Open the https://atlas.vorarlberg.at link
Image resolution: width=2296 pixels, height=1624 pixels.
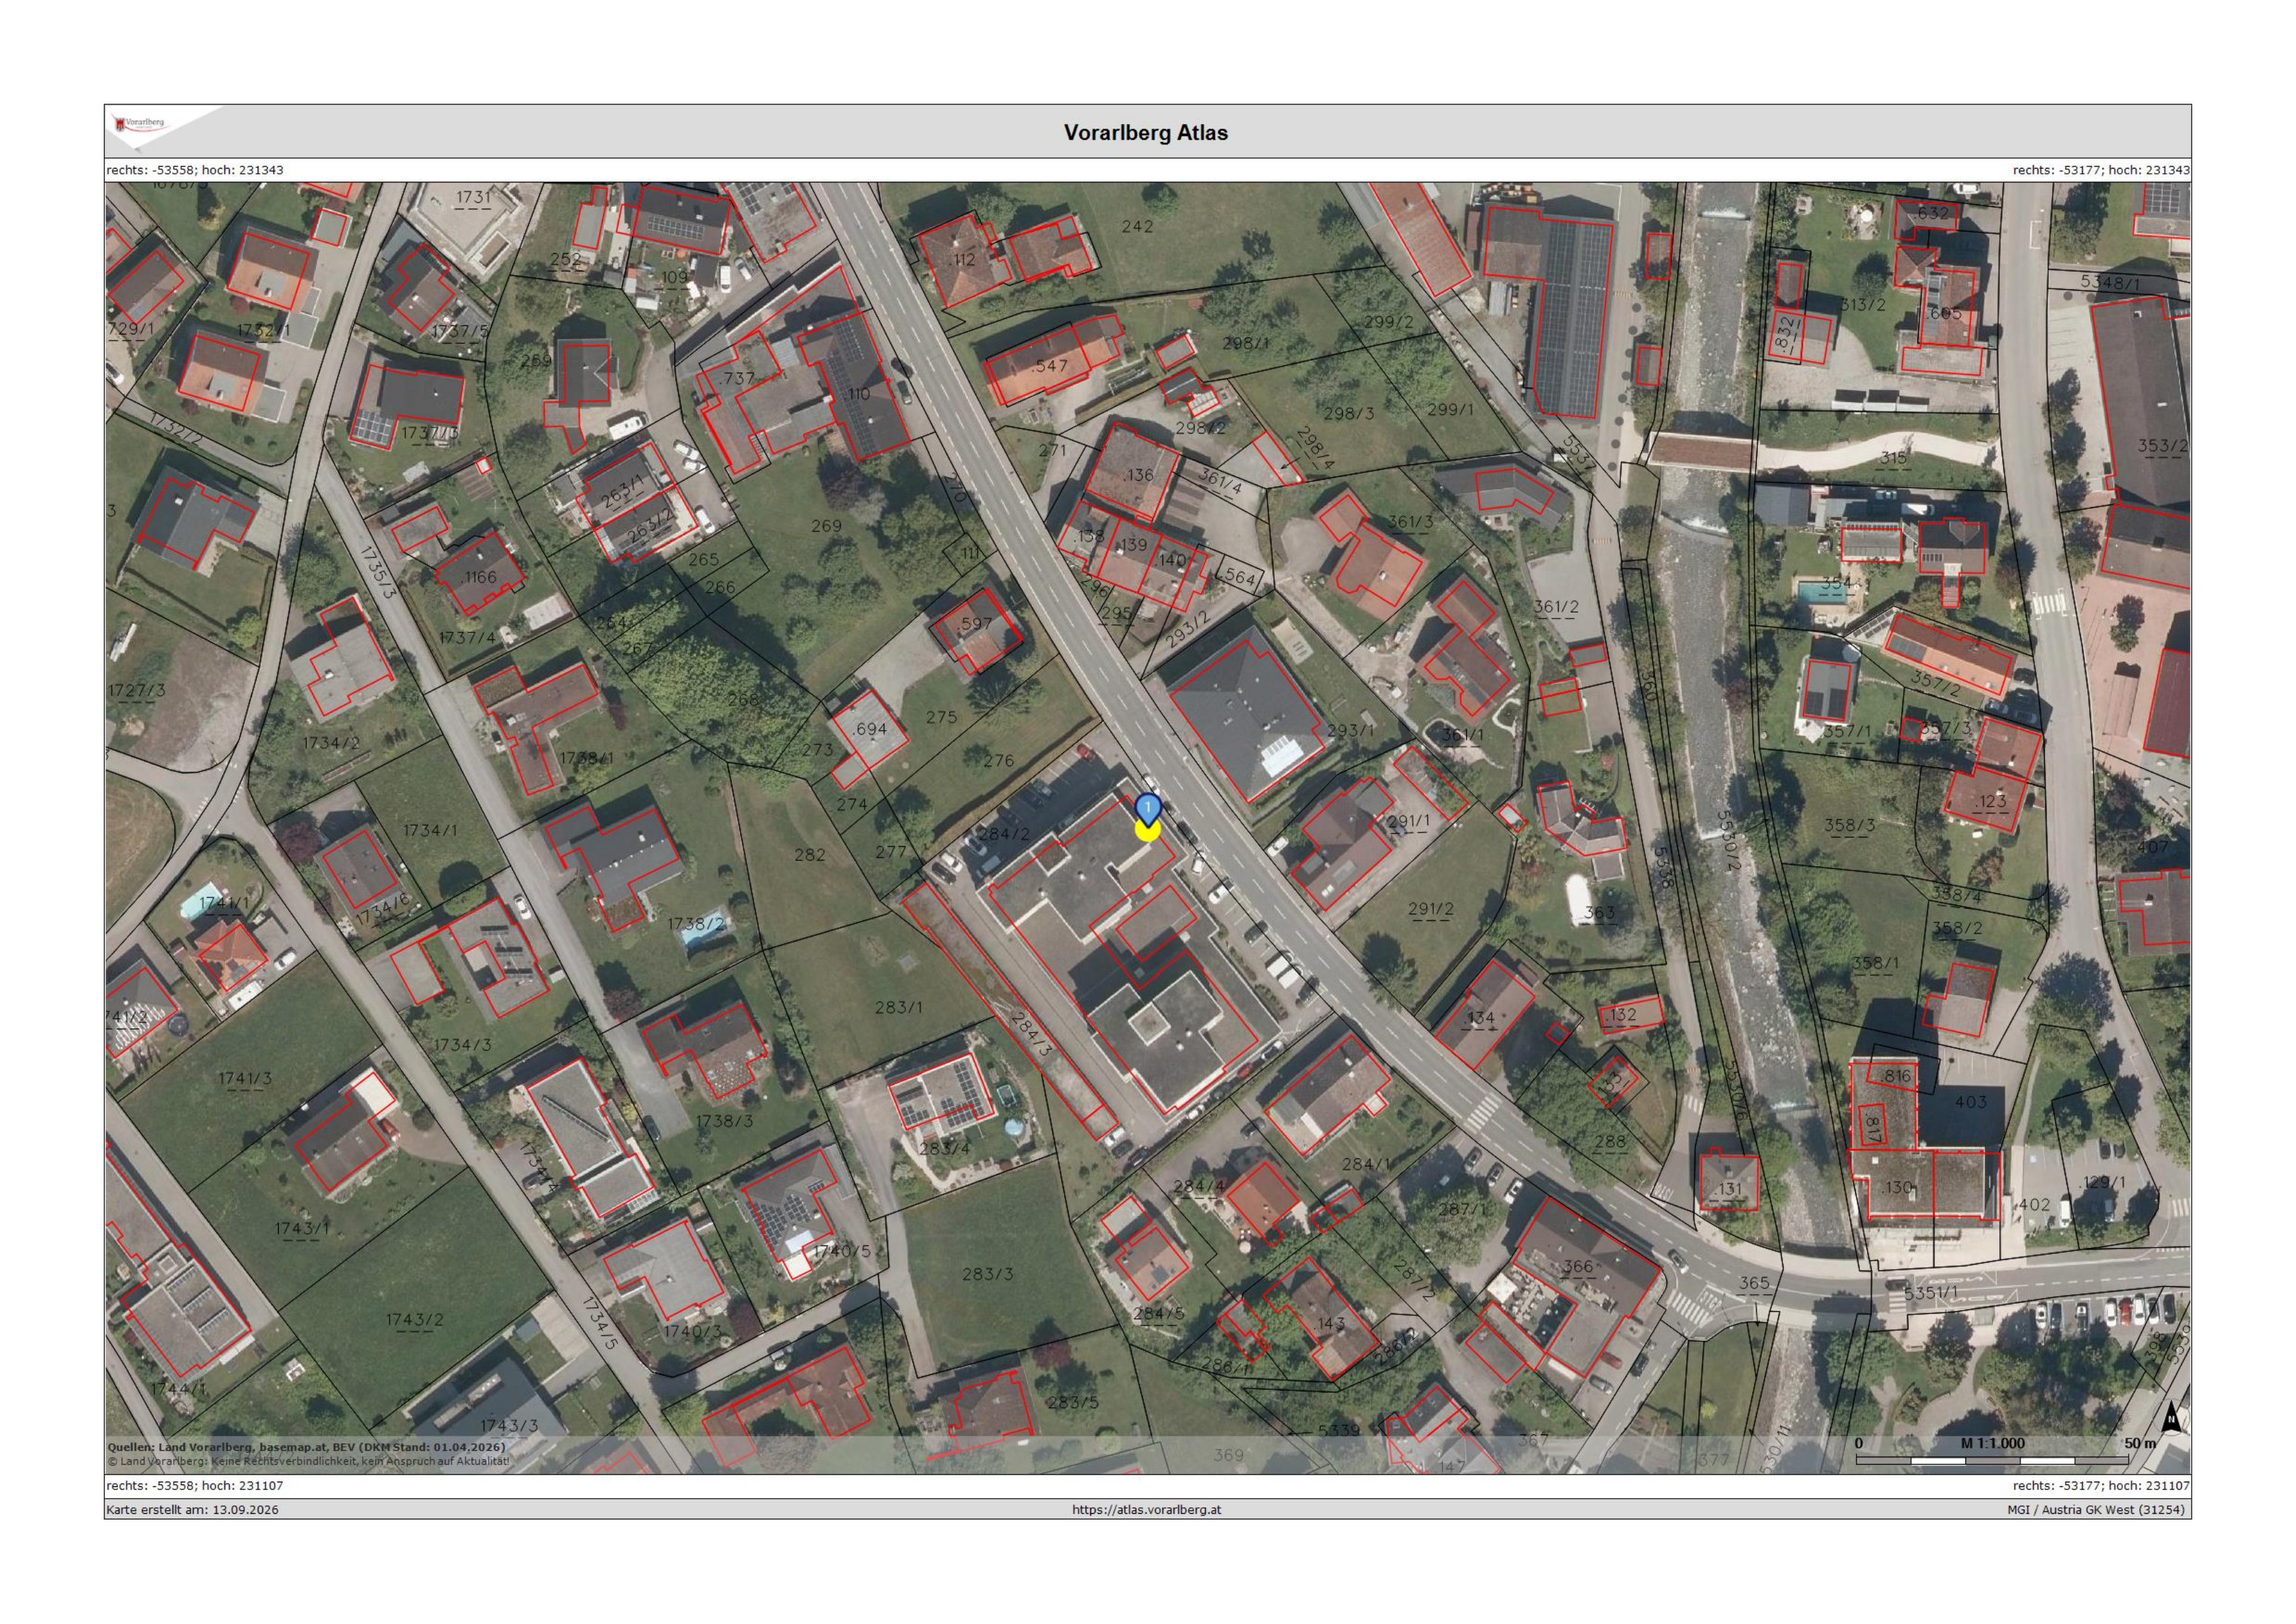click(x=1146, y=1509)
